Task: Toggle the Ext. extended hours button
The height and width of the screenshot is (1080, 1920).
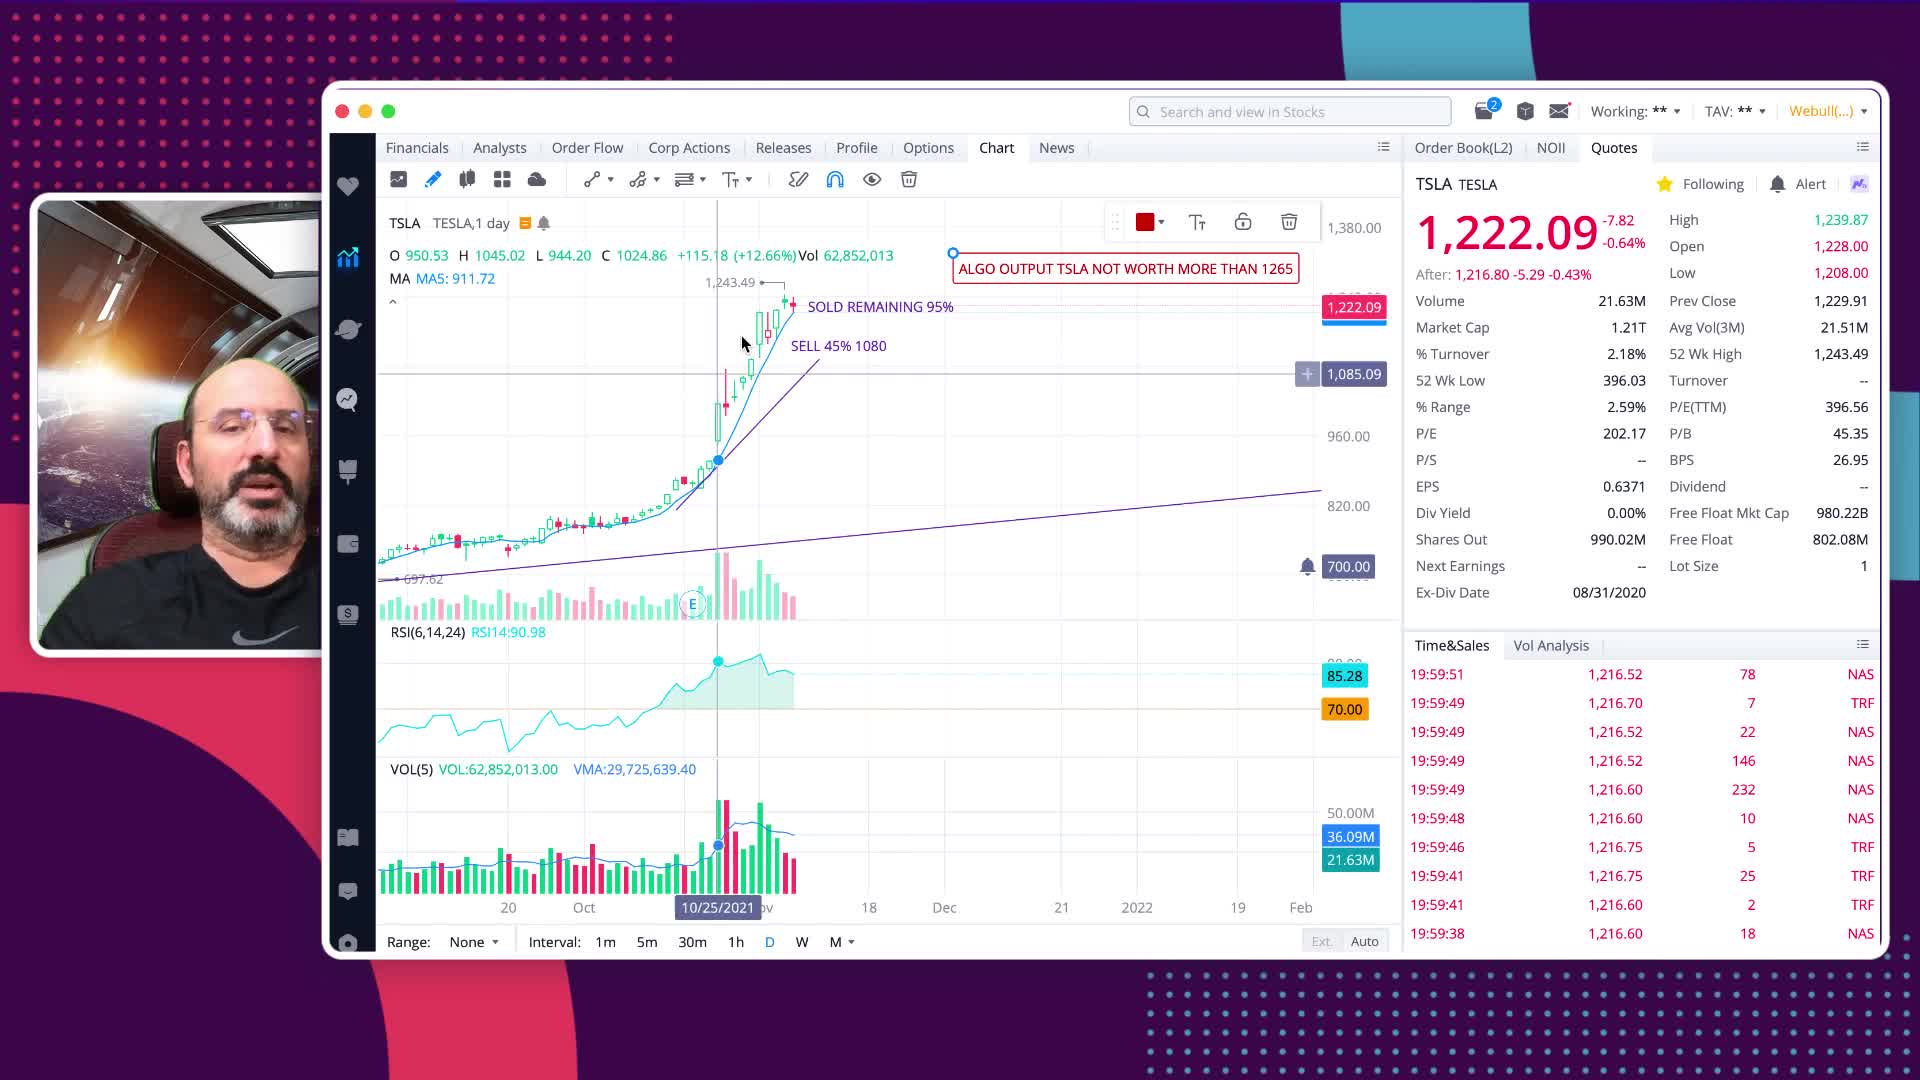Action: point(1321,942)
